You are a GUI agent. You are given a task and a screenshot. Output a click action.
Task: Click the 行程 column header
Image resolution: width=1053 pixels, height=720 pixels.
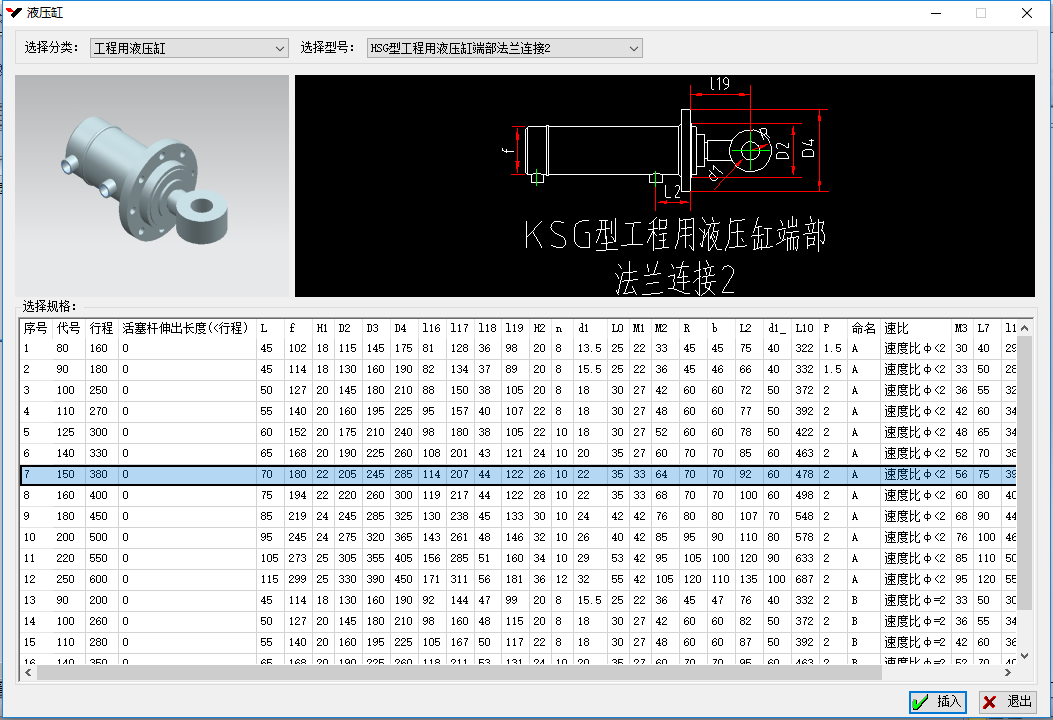tap(102, 328)
